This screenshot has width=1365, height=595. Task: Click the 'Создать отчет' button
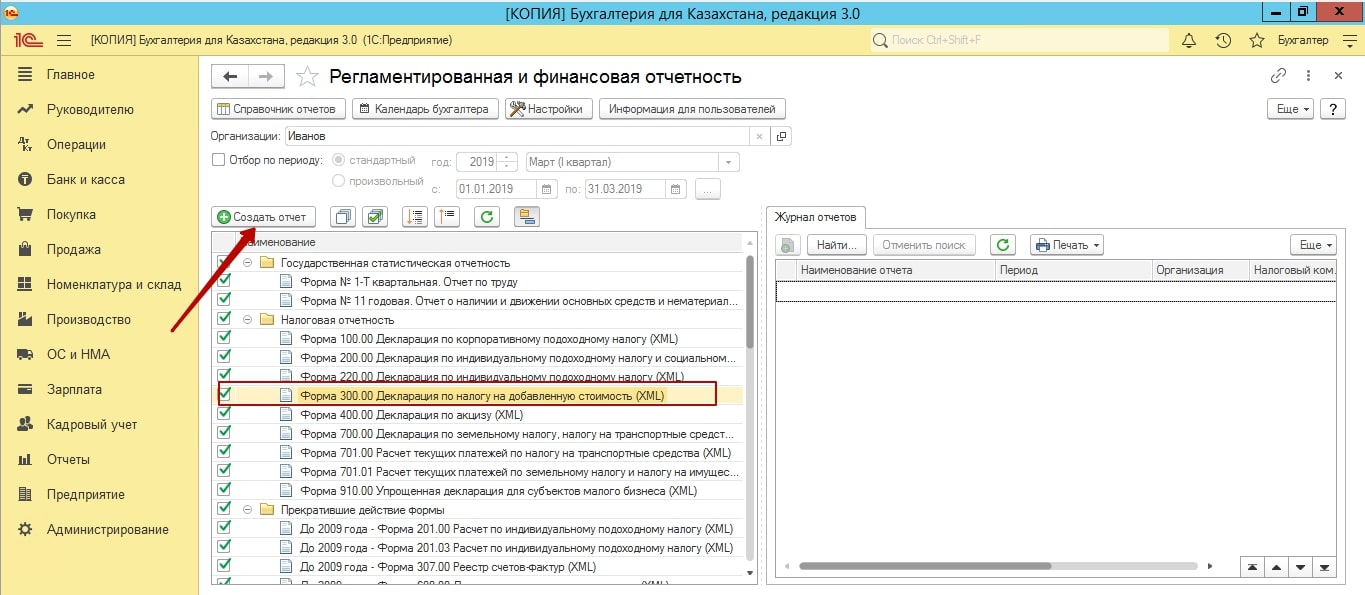click(264, 216)
